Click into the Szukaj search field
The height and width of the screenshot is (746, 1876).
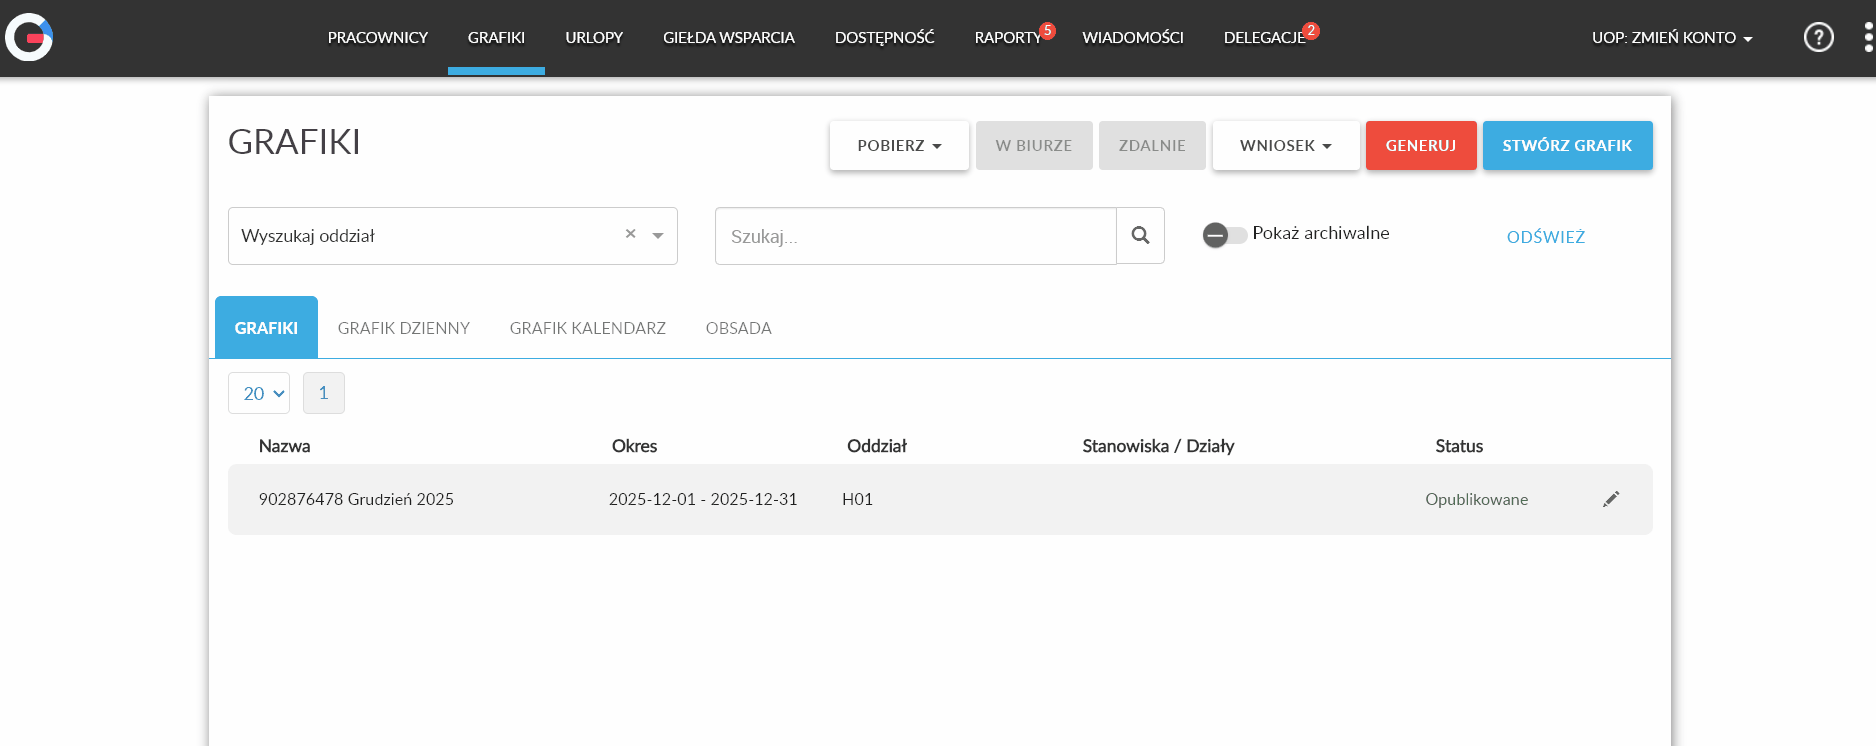pyautogui.click(x=915, y=236)
